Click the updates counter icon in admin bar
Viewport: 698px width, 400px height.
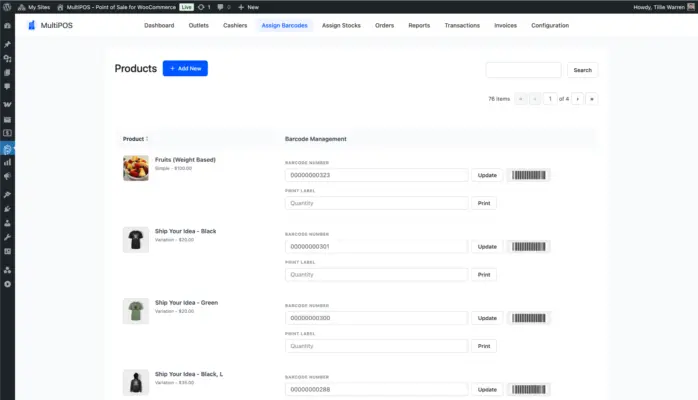(204, 7)
